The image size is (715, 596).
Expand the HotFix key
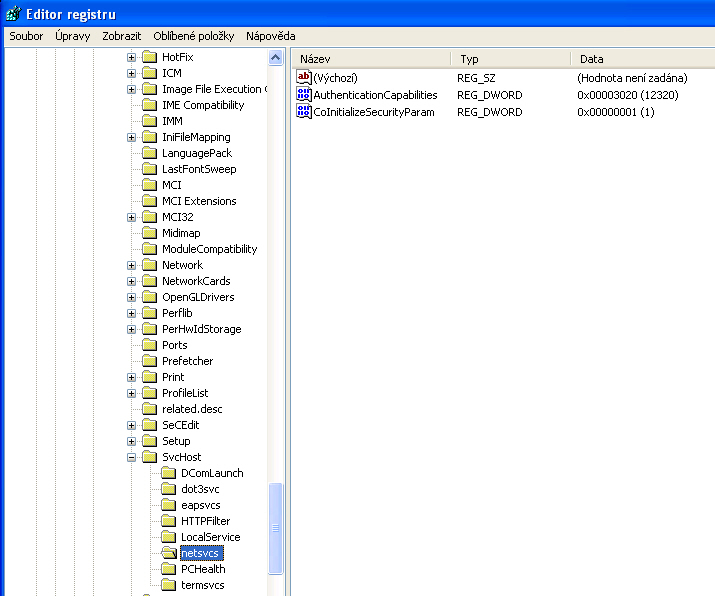pyautogui.click(x=131, y=57)
